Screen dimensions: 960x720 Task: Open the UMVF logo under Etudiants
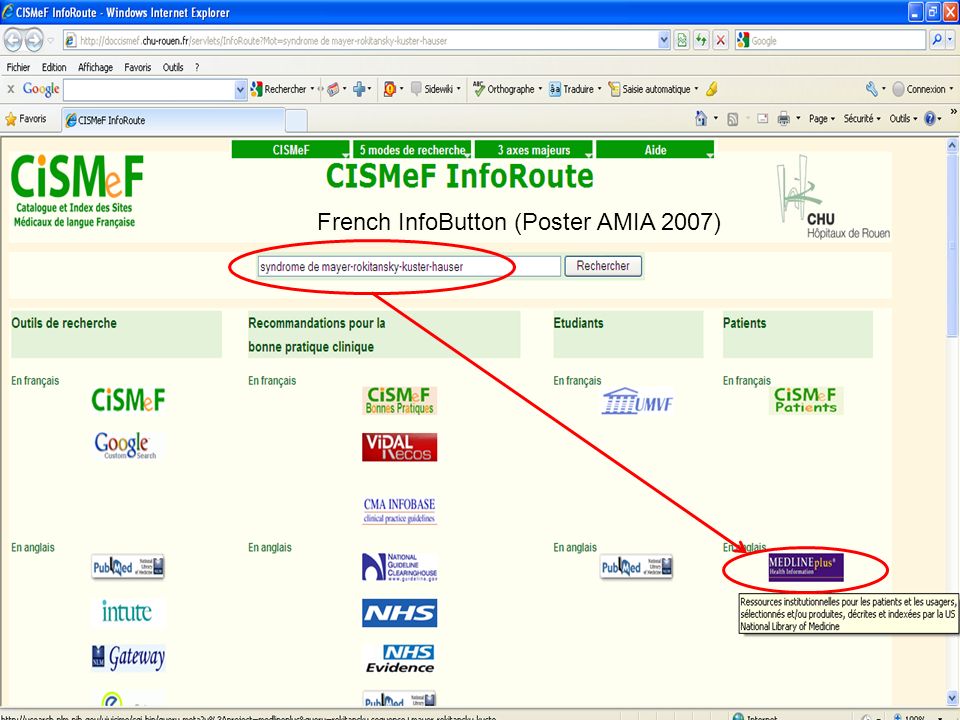pos(637,402)
